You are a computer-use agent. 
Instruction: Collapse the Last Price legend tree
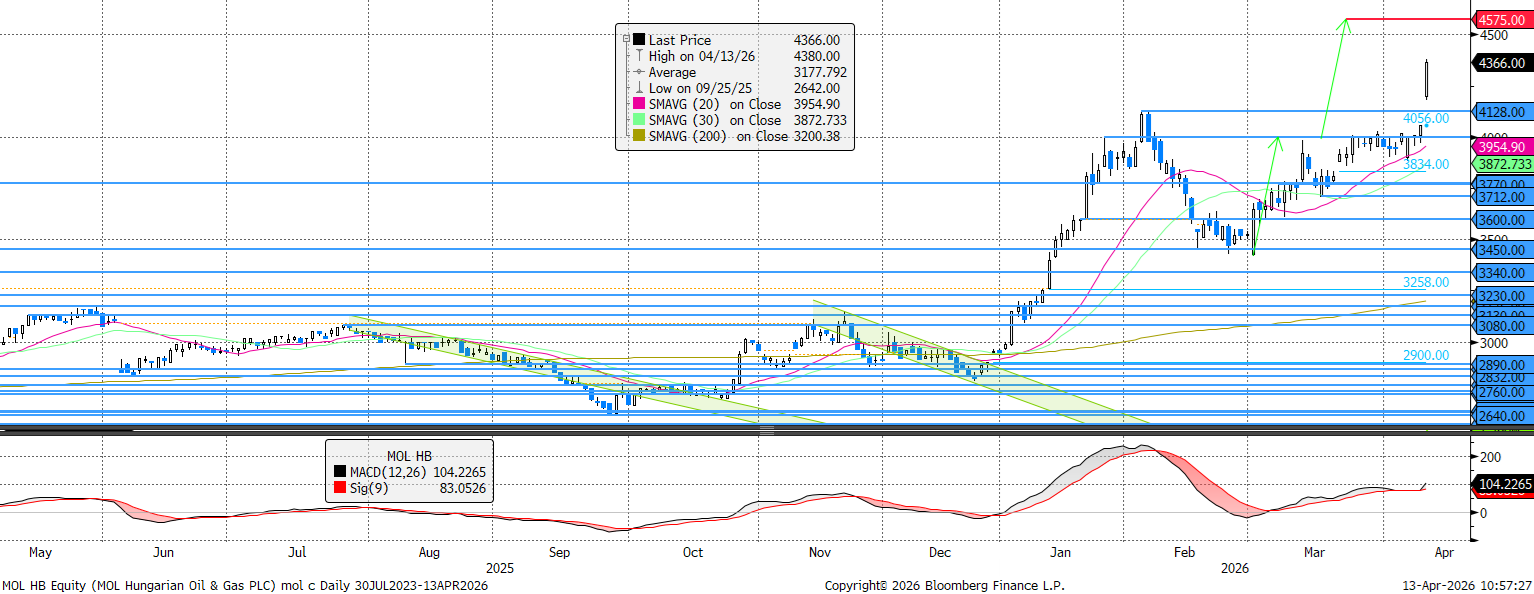[x=626, y=40]
